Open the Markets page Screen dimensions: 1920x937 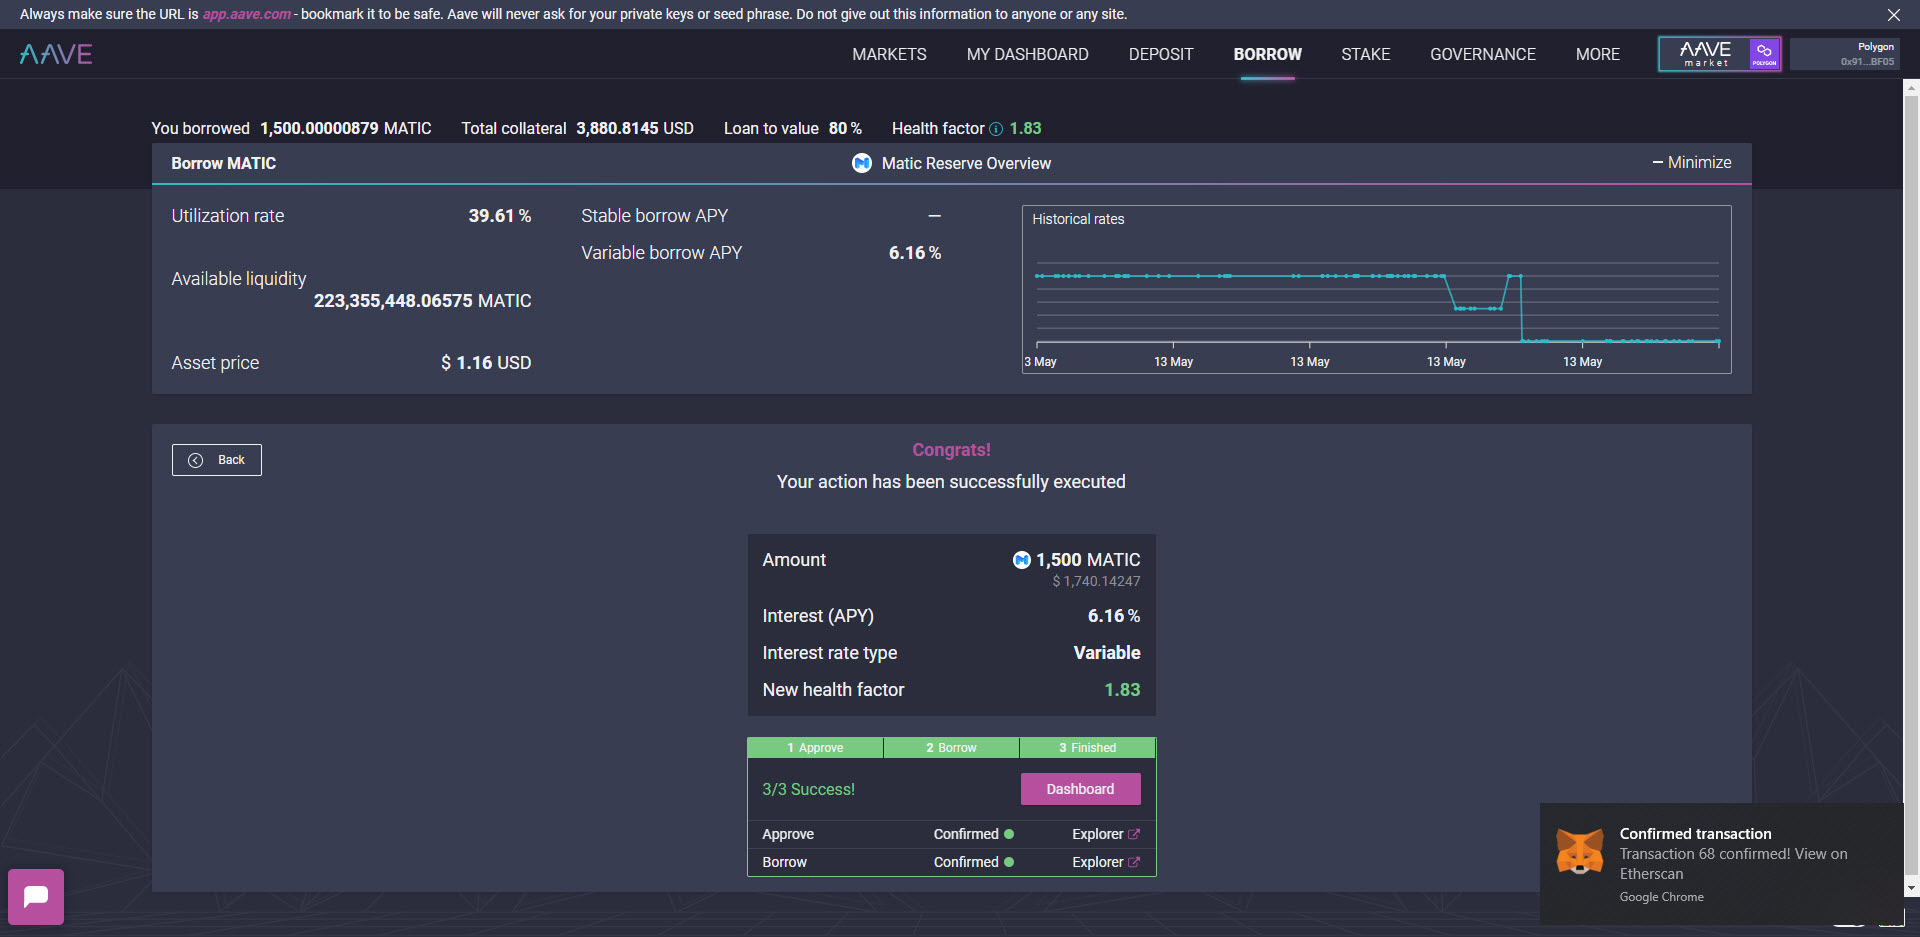coord(889,54)
